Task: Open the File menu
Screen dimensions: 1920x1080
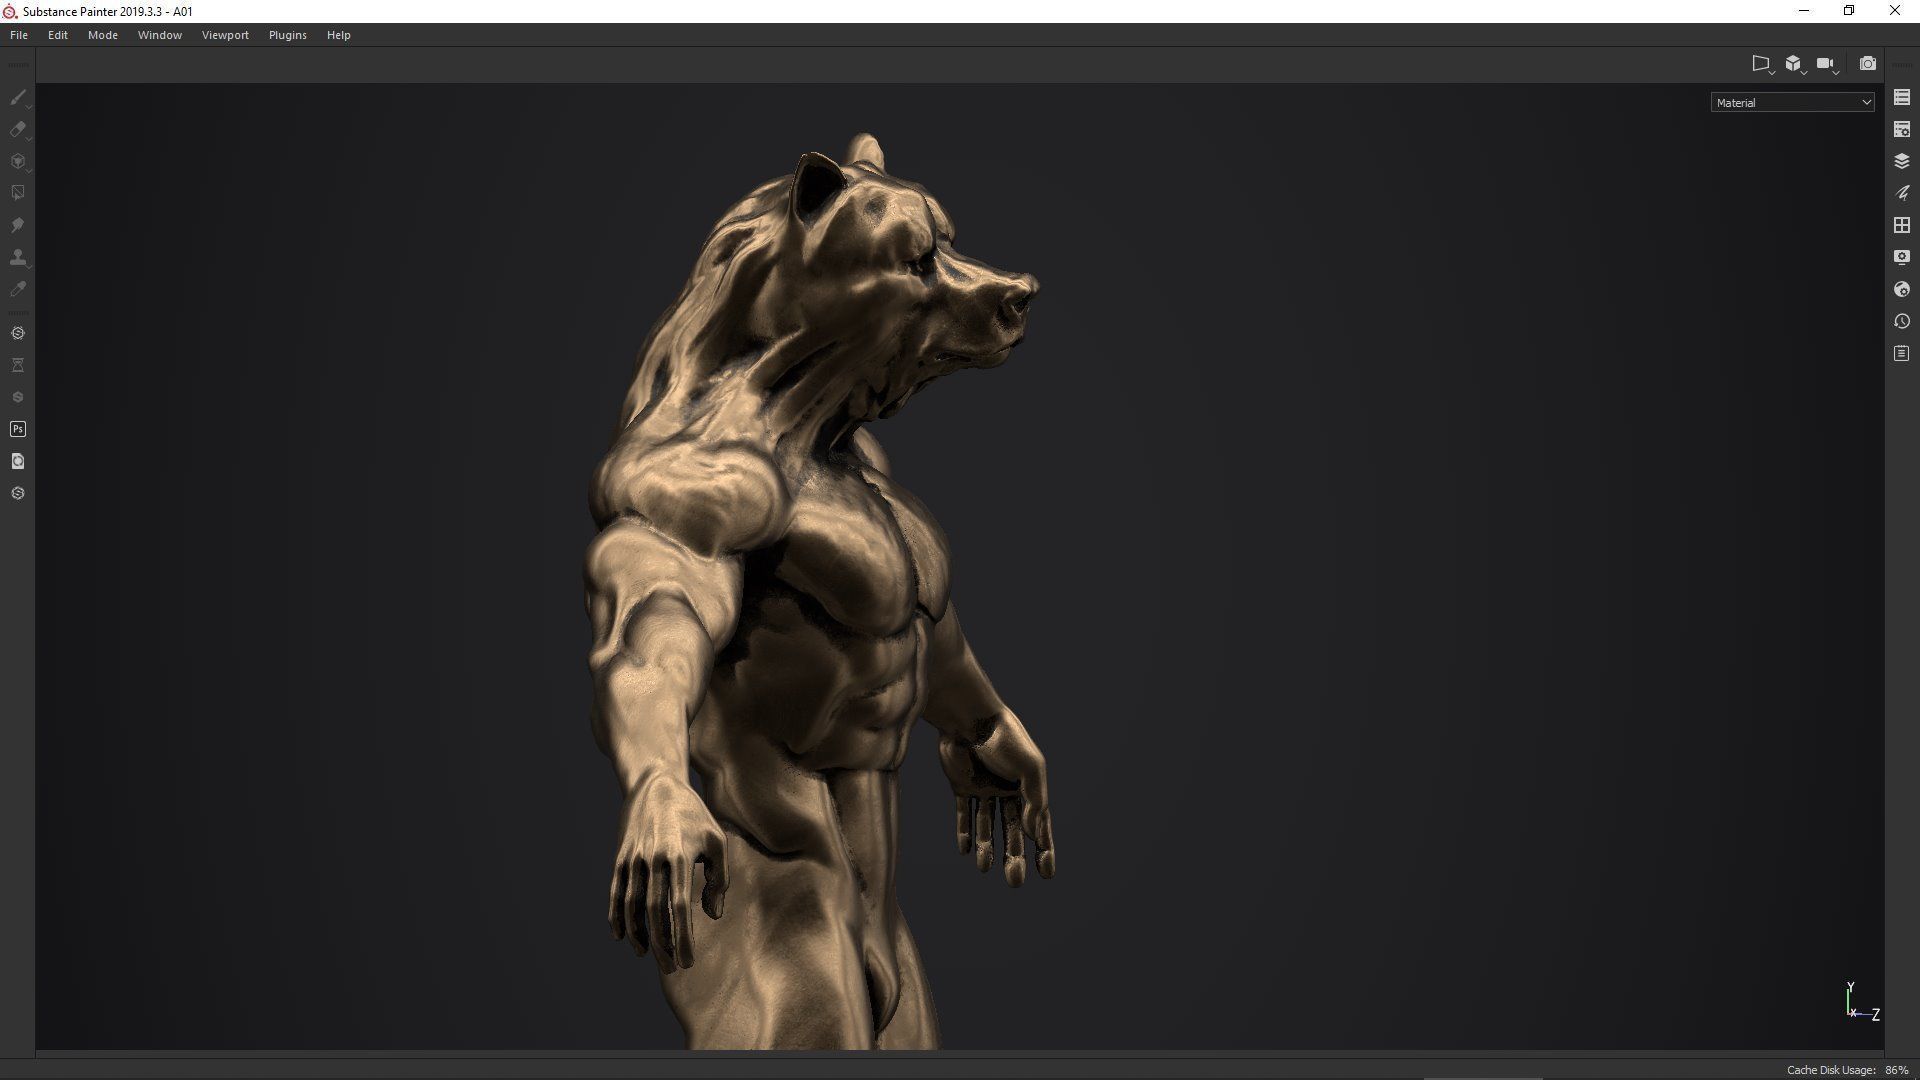Action: pos(19,35)
